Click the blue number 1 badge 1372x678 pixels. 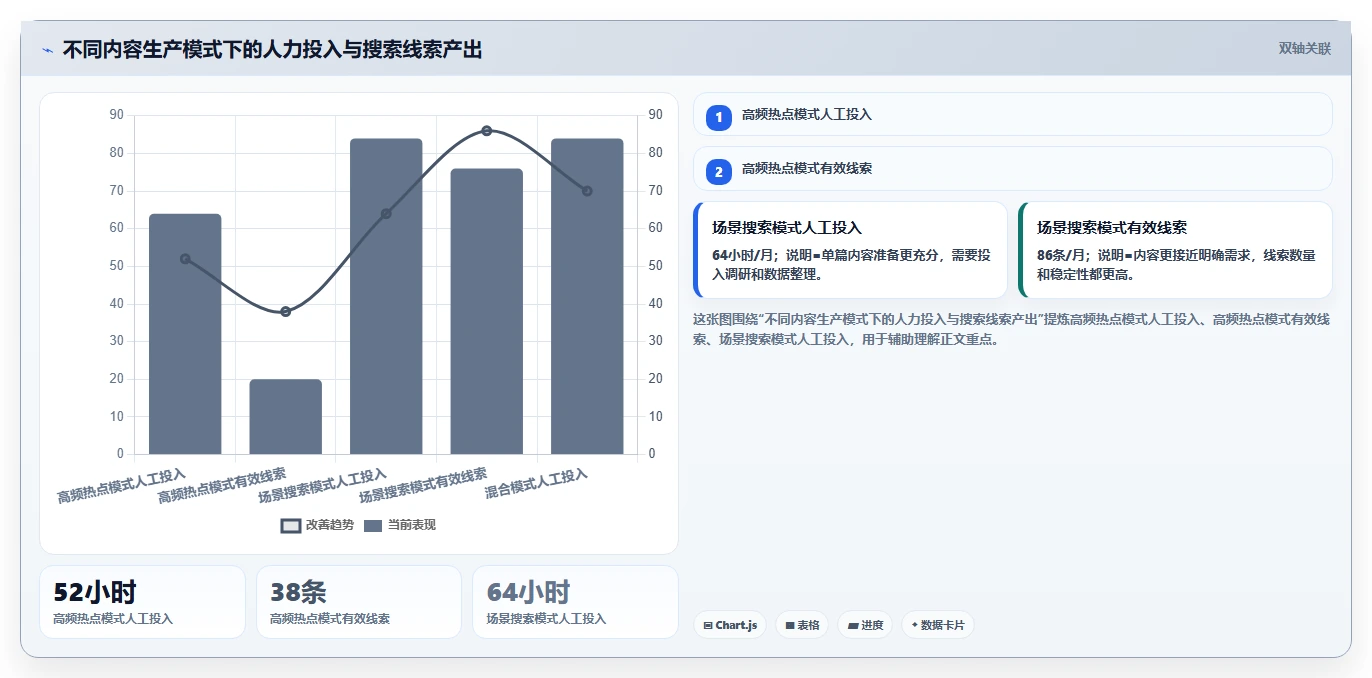click(718, 118)
